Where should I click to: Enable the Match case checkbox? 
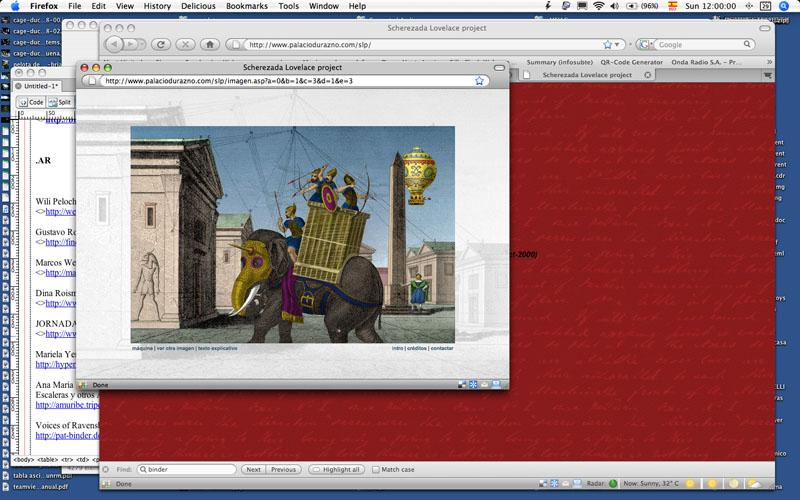pos(375,469)
